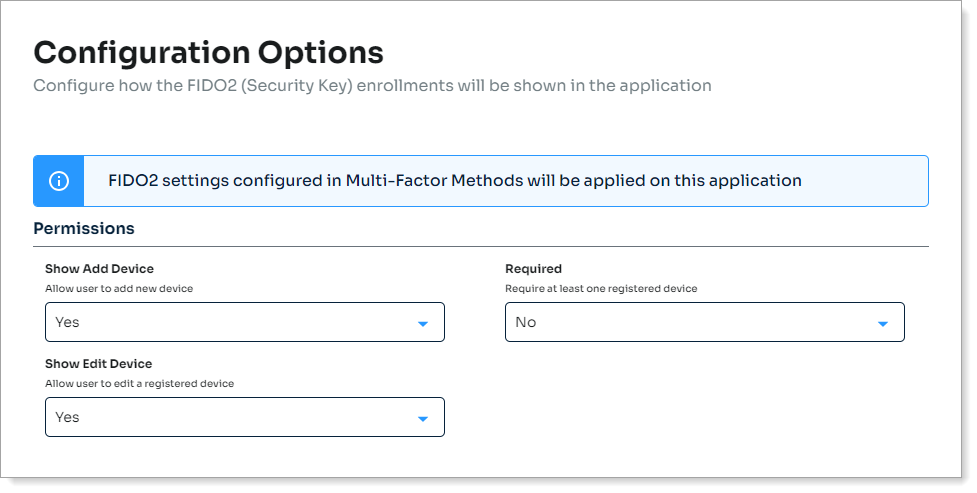Click the 'Show Add Device' label

tap(99, 269)
